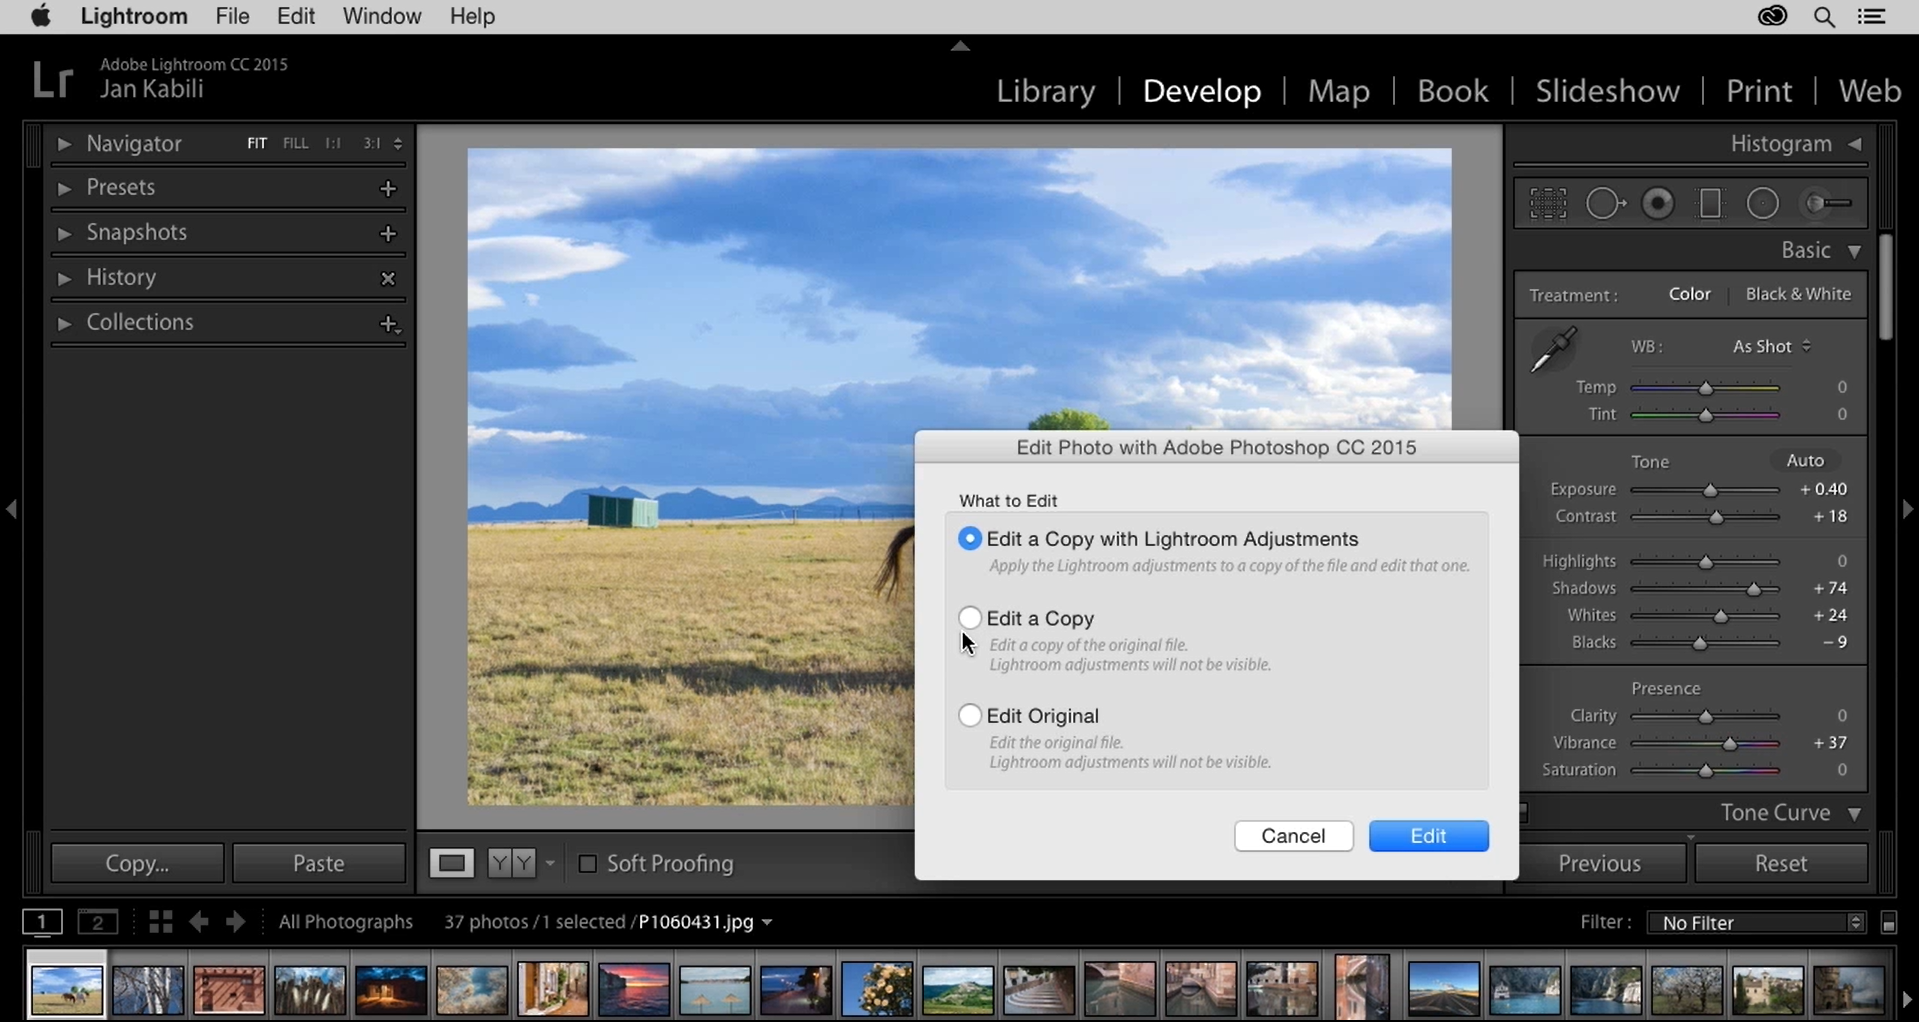The height and width of the screenshot is (1022, 1919).
Task: Create a new snapshot with plus icon
Action: click(389, 233)
